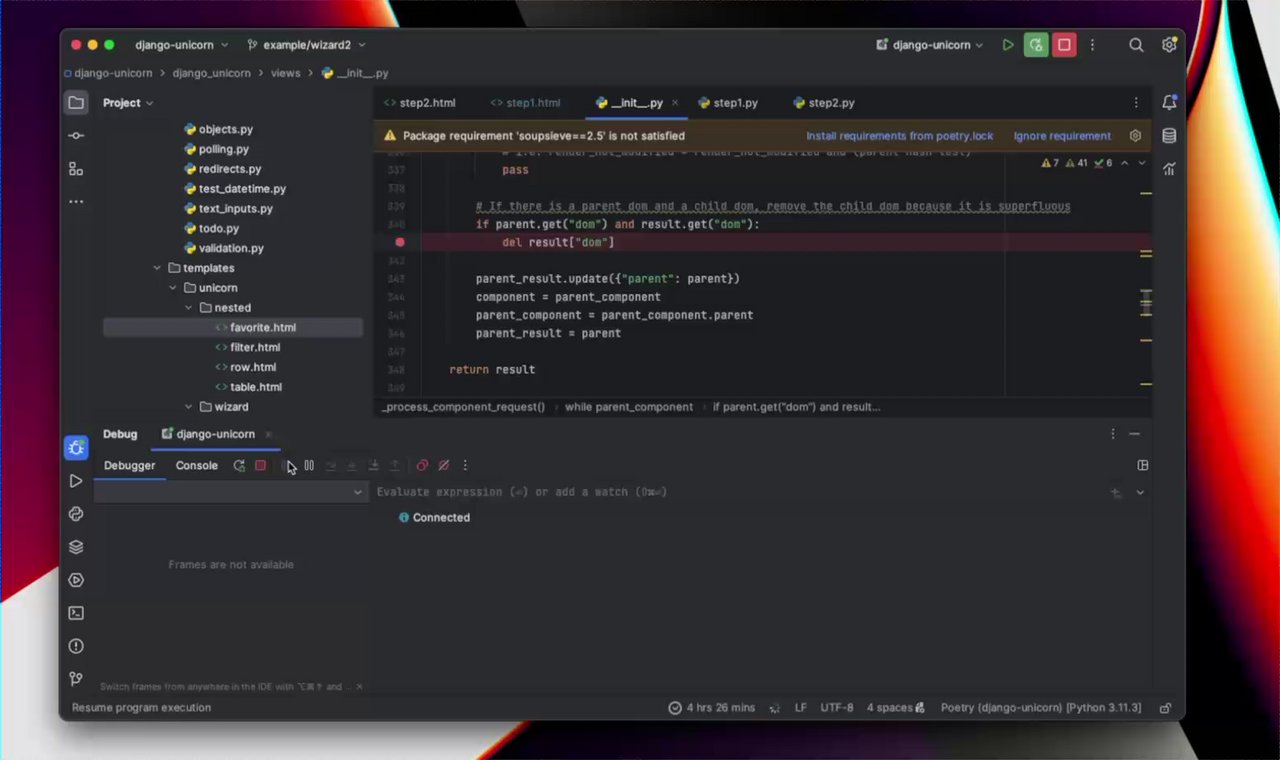
Task: Collapse the nested folder
Action: coord(188,308)
